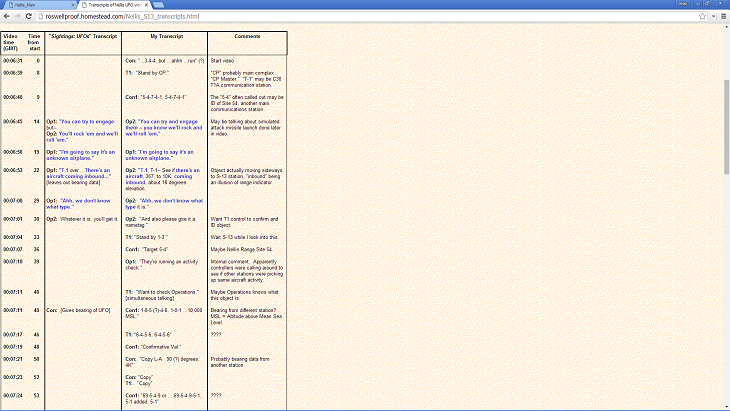The image size is (730, 411).
Task: Switch to the Nellis_Main tab
Action: (35, 5)
